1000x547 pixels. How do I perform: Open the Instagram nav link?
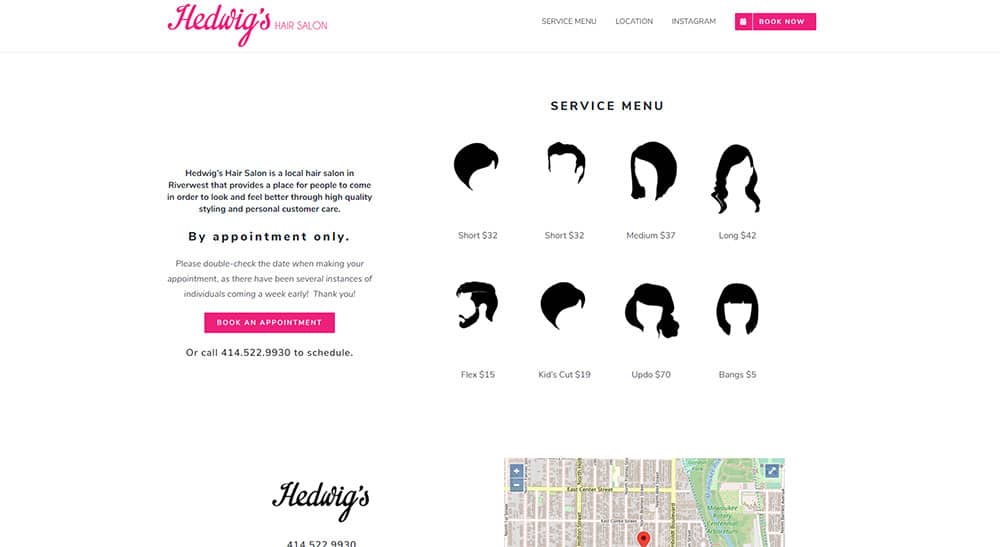pyautogui.click(x=693, y=21)
